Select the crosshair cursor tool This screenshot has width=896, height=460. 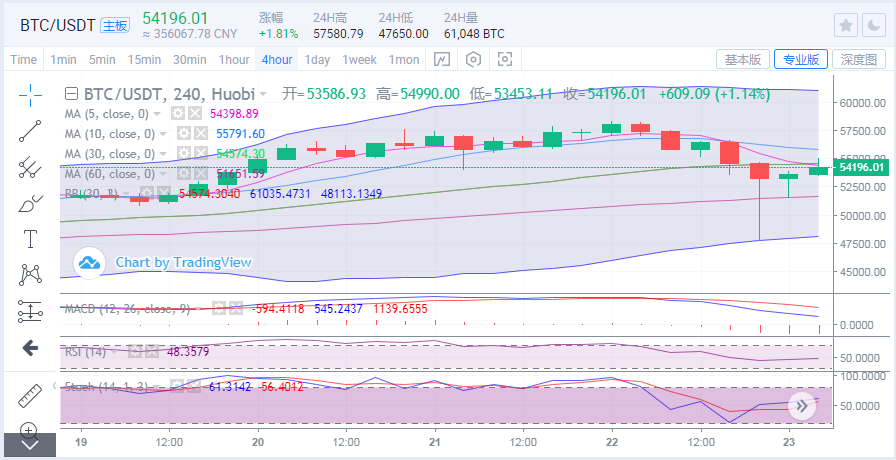[x=30, y=95]
